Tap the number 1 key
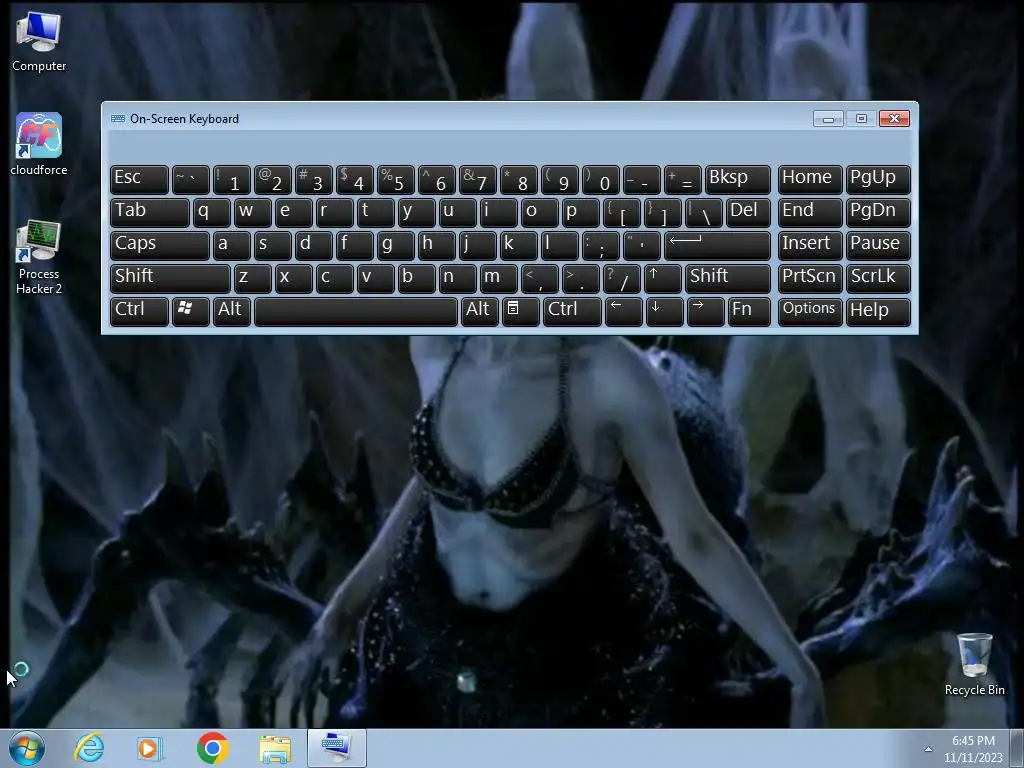The width and height of the screenshot is (1024, 768). 231,180
